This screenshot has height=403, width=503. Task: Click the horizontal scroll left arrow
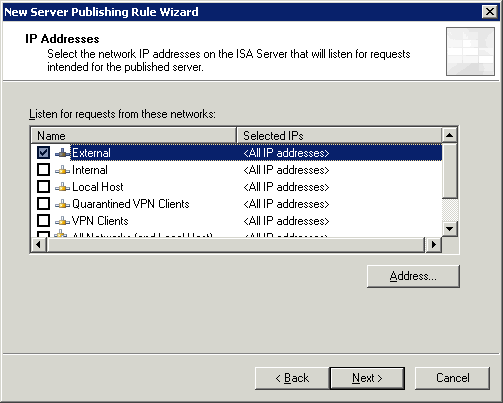(x=39, y=245)
